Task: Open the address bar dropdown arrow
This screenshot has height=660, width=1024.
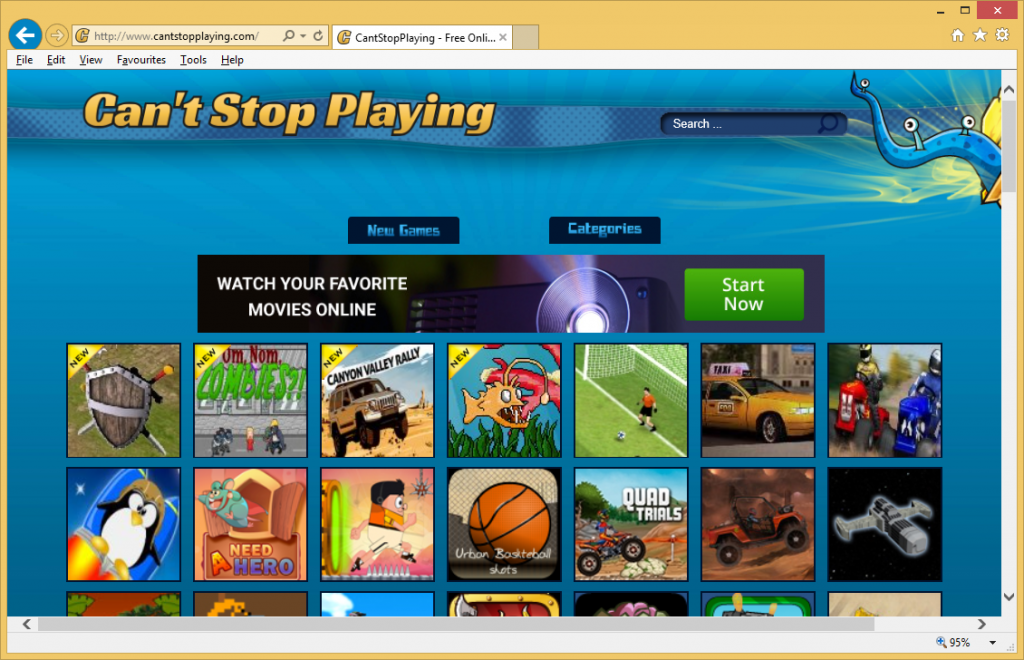Action: click(303, 36)
